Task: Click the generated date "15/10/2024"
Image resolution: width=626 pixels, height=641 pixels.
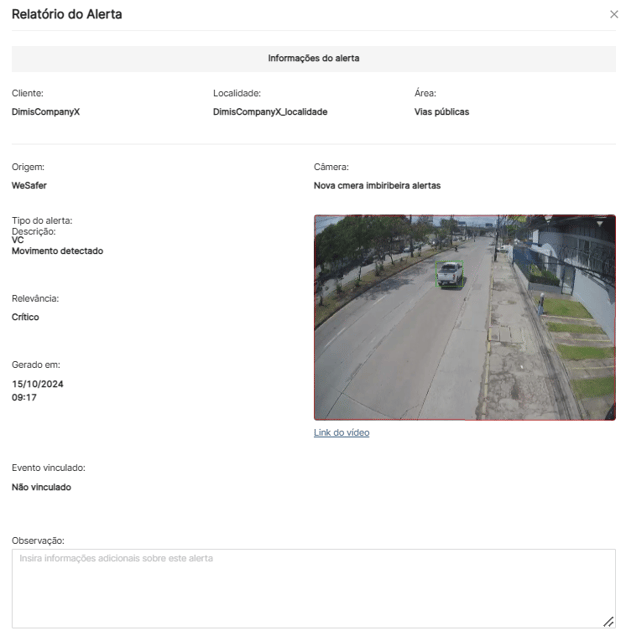Action: [37, 384]
